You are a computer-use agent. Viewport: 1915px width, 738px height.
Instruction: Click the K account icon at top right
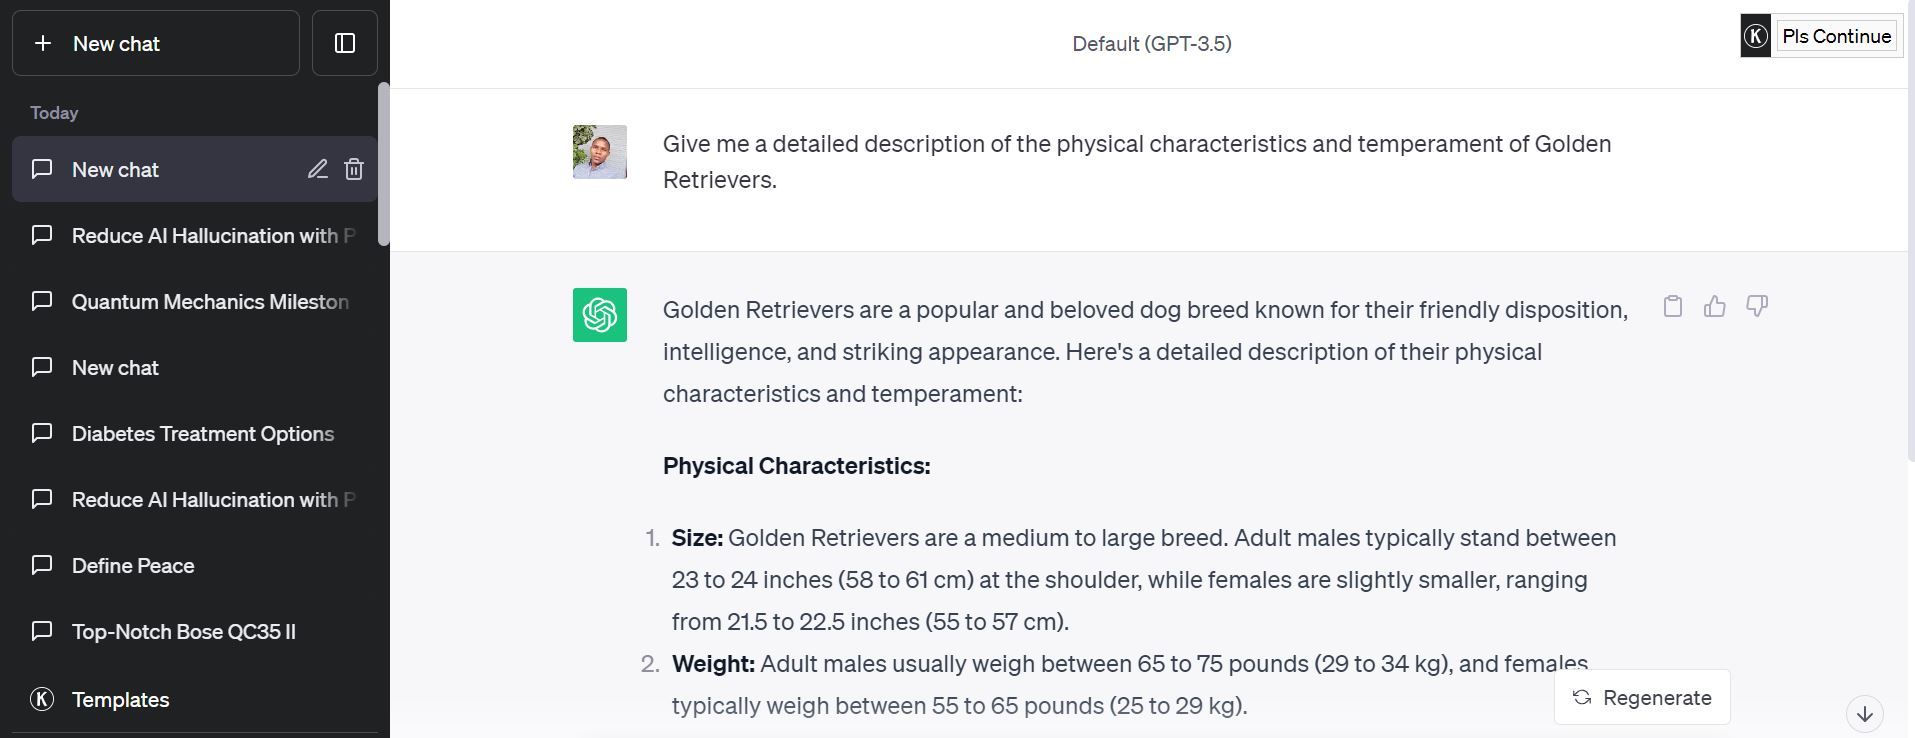[x=1754, y=35]
